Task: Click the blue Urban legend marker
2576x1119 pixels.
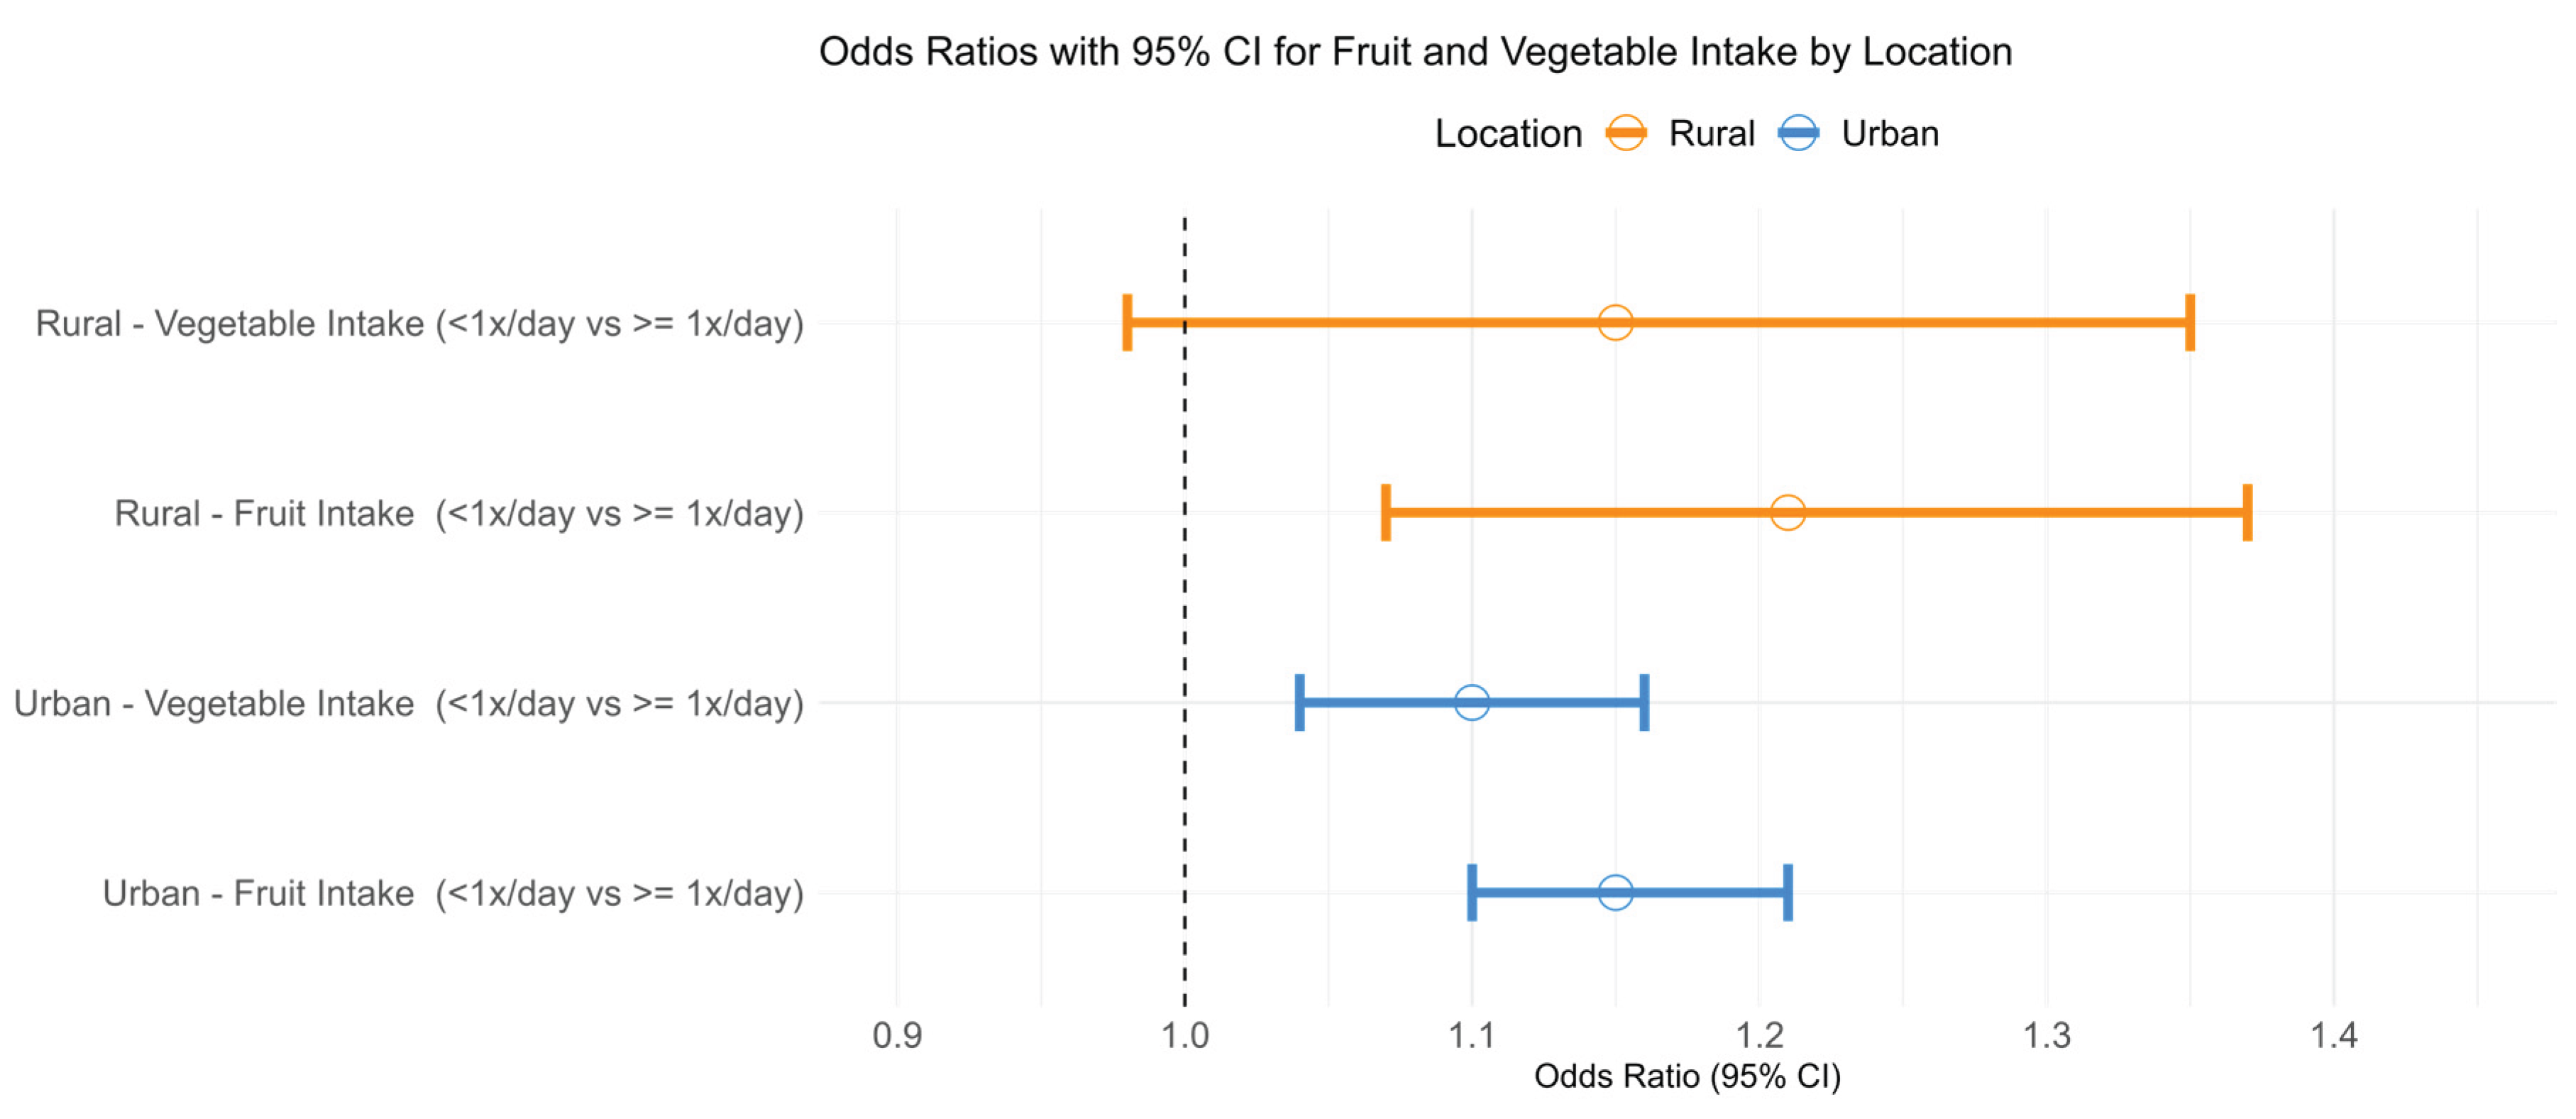Action: (x=1798, y=133)
